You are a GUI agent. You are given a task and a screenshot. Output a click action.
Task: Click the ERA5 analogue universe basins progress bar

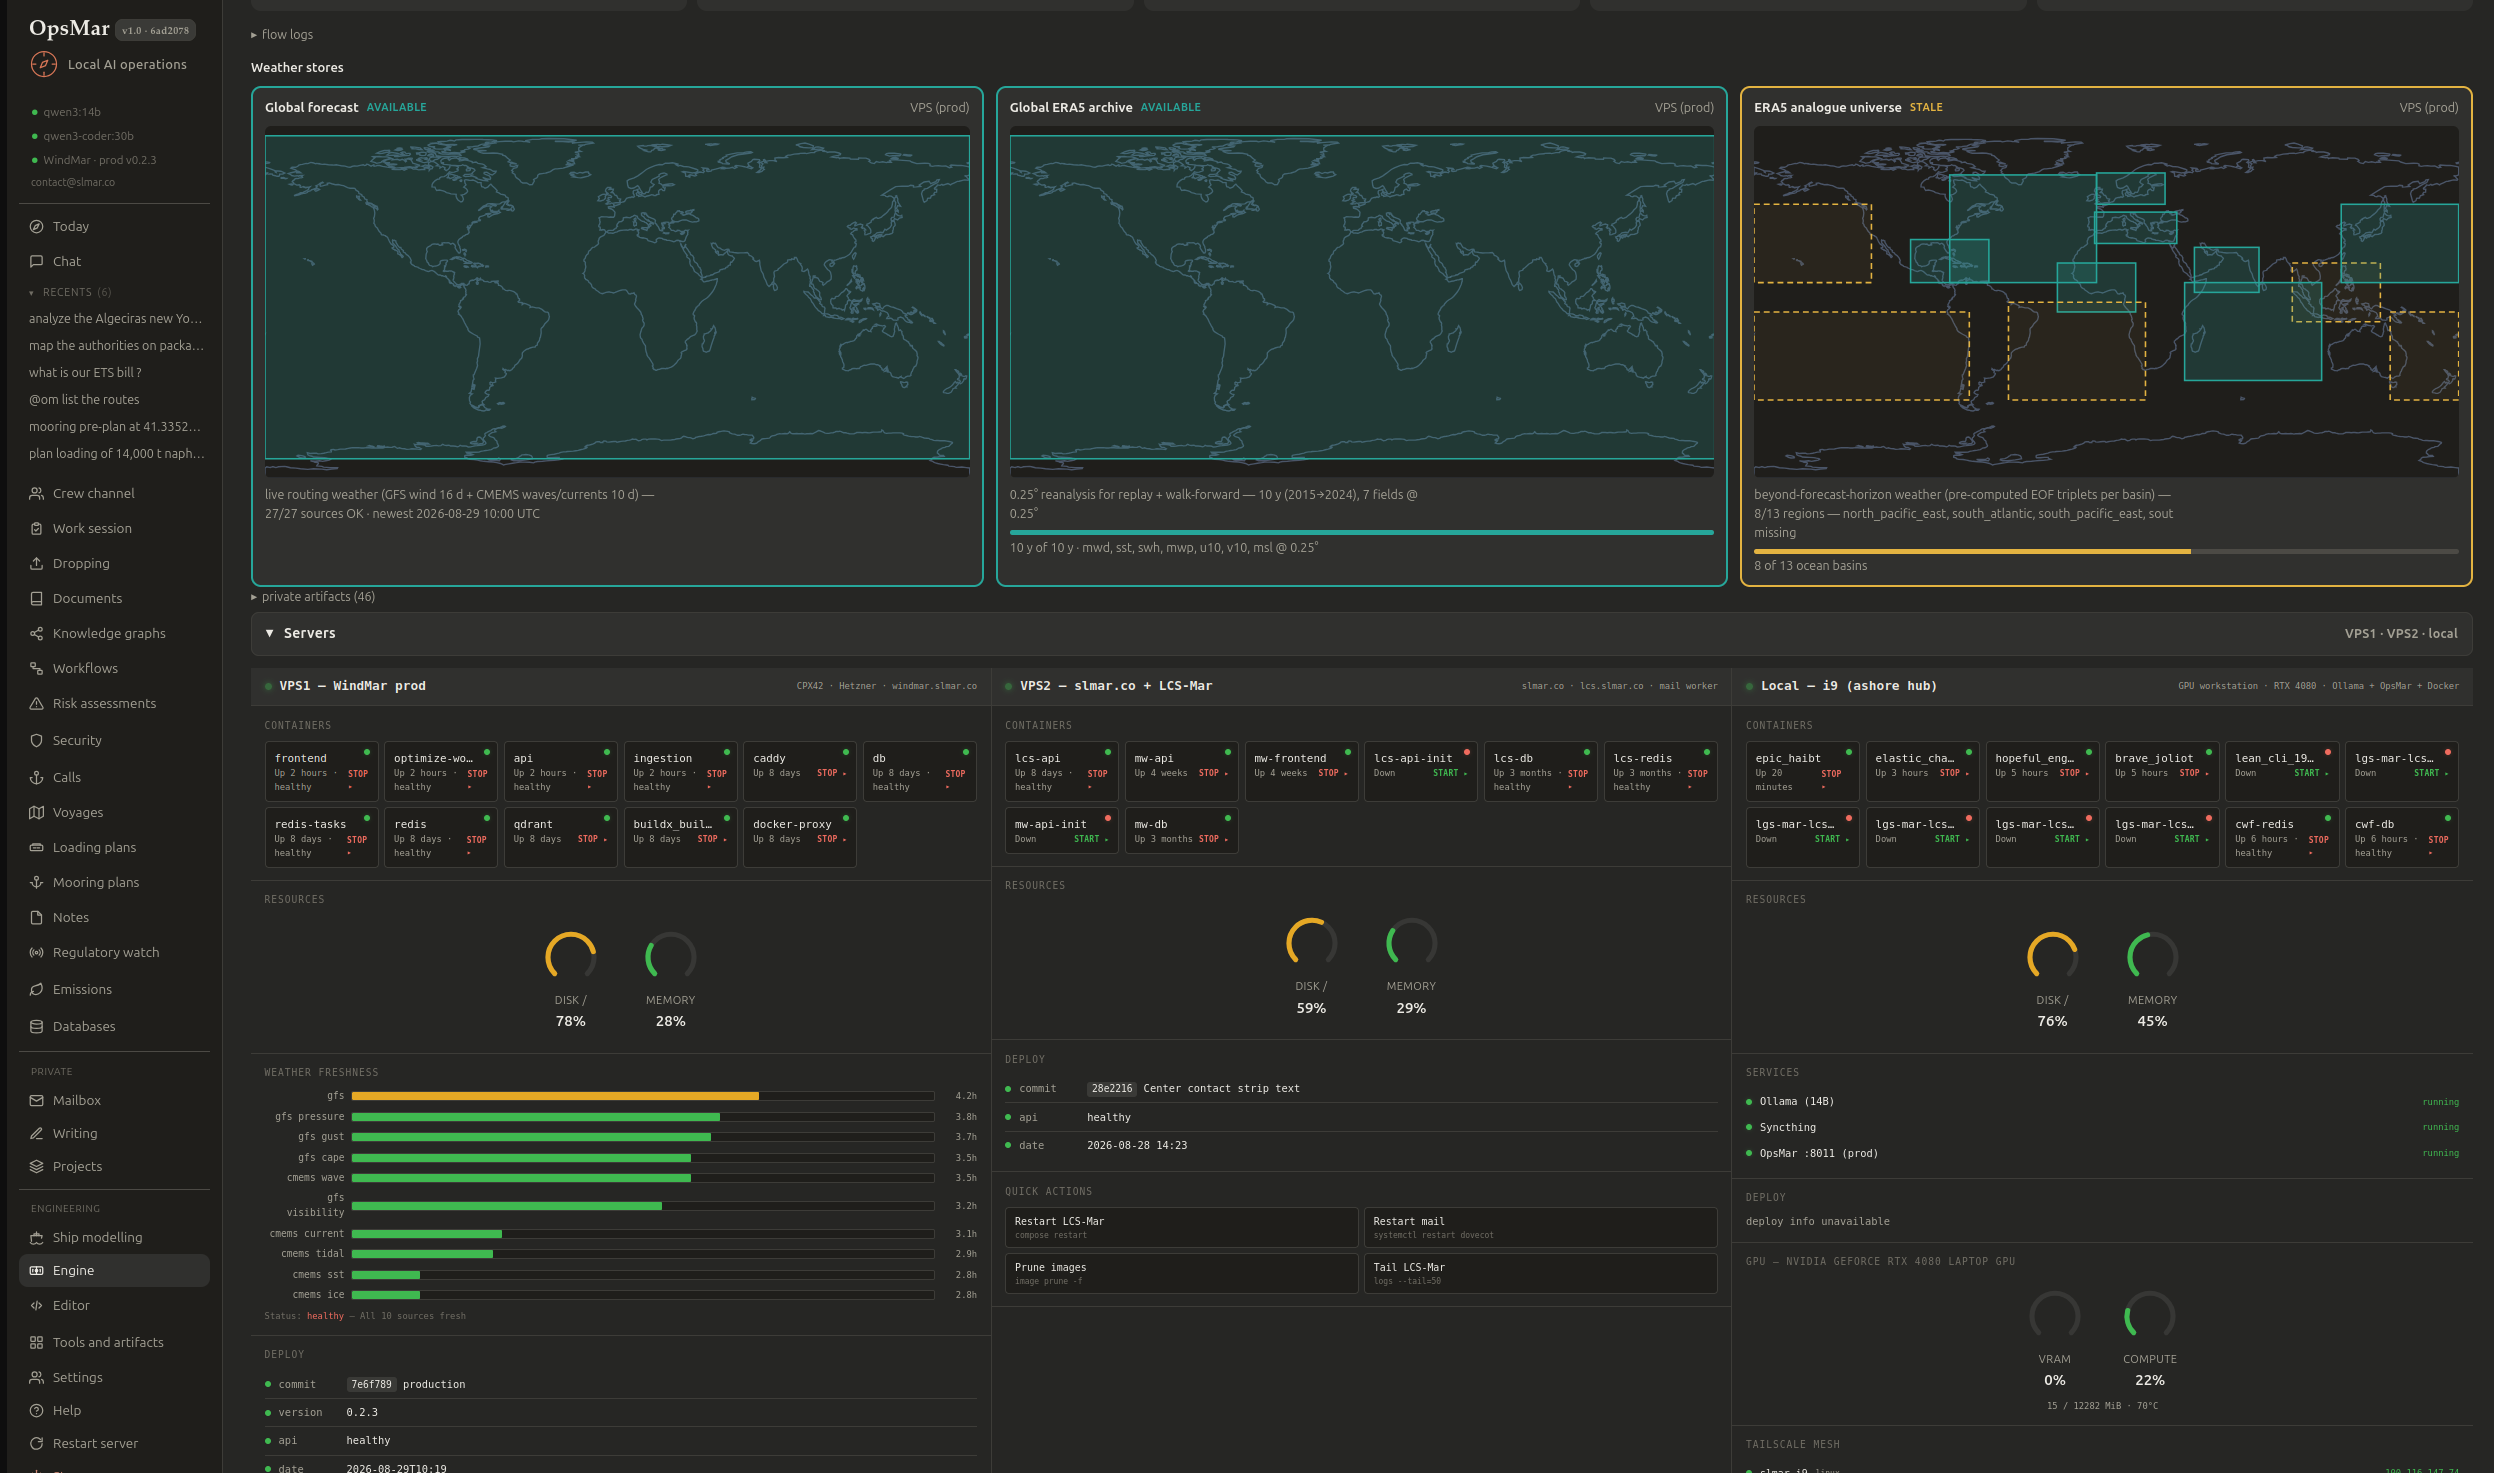pos(2106,552)
